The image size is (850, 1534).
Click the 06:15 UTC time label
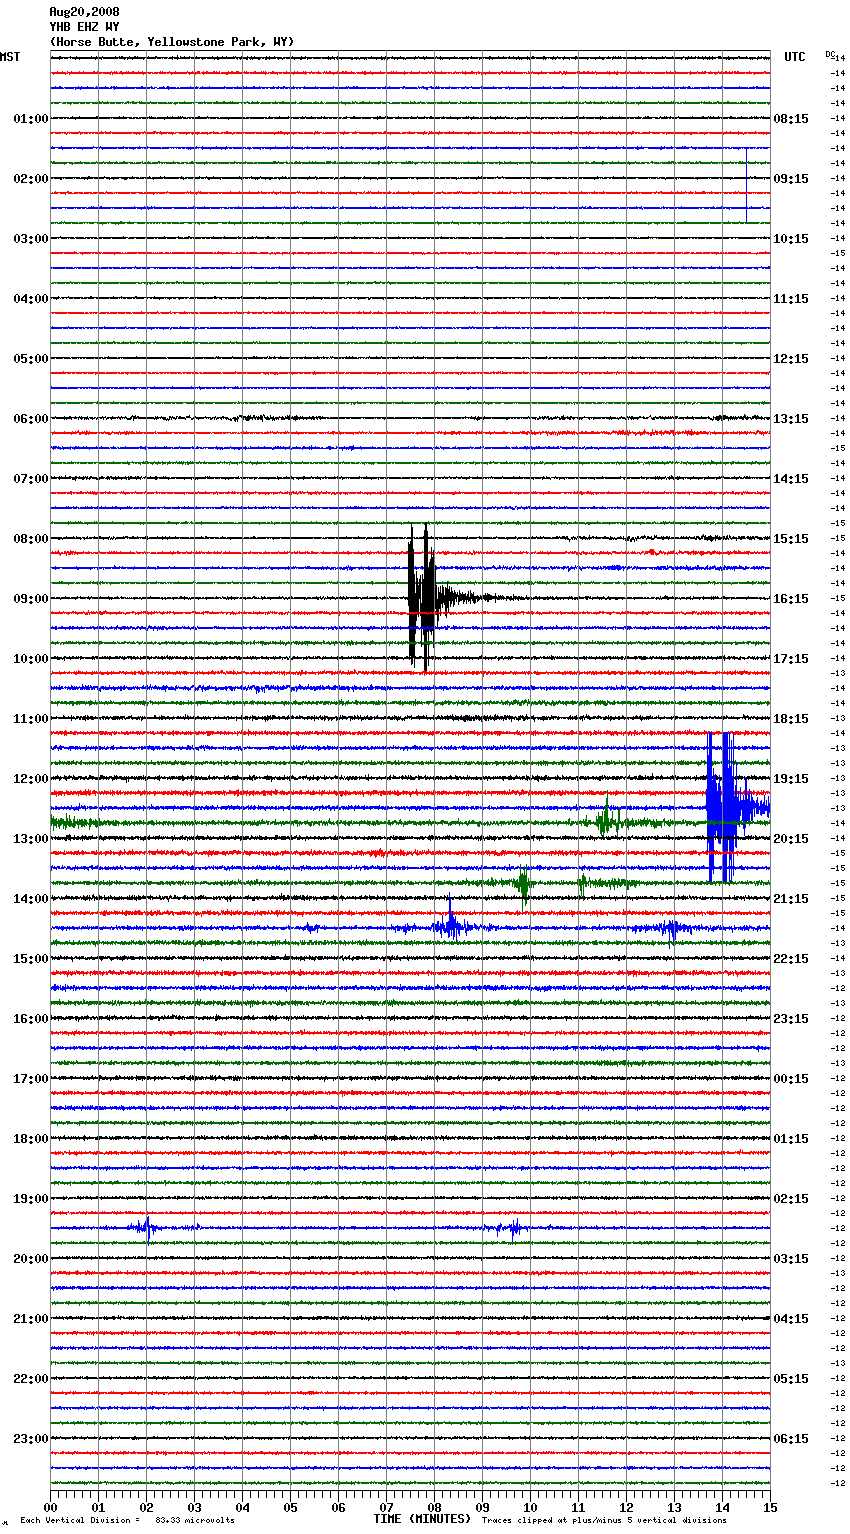point(791,1439)
